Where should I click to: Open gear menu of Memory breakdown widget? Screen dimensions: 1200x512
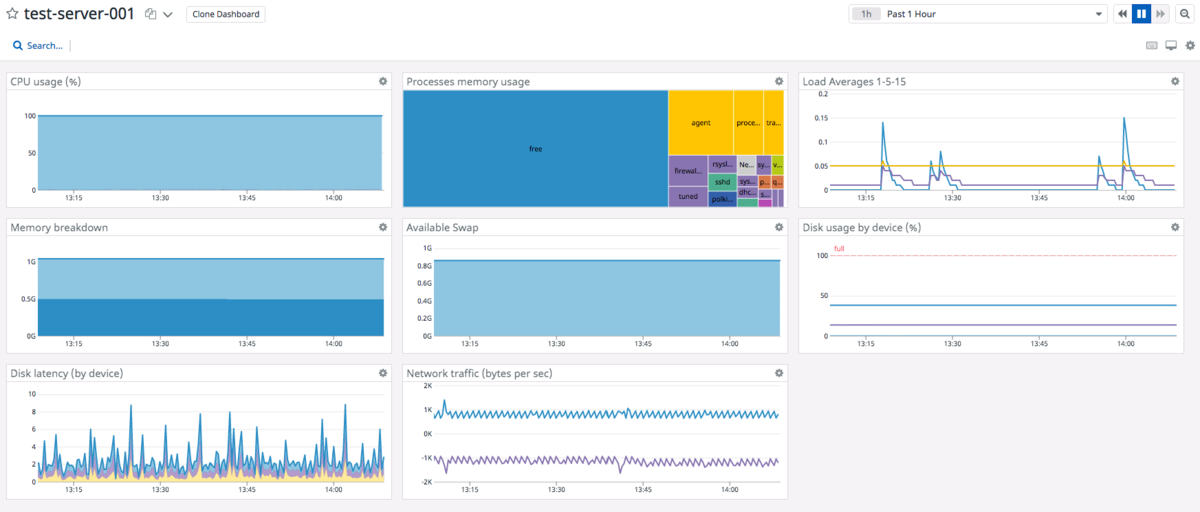pos(383,227)
